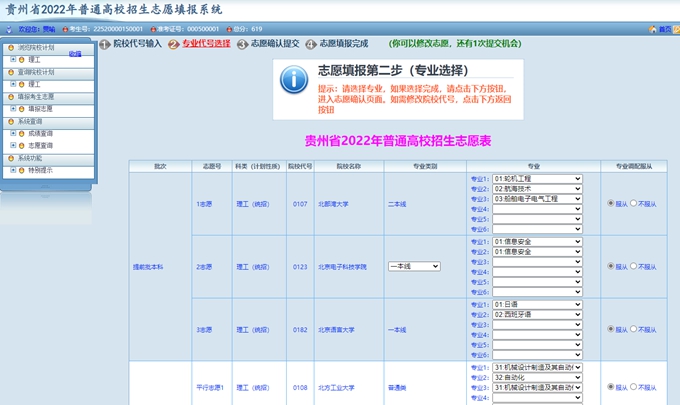Click the orange icon beside 特别提示 item
Viewport: 680px width, 405px height.
point(21,170)
